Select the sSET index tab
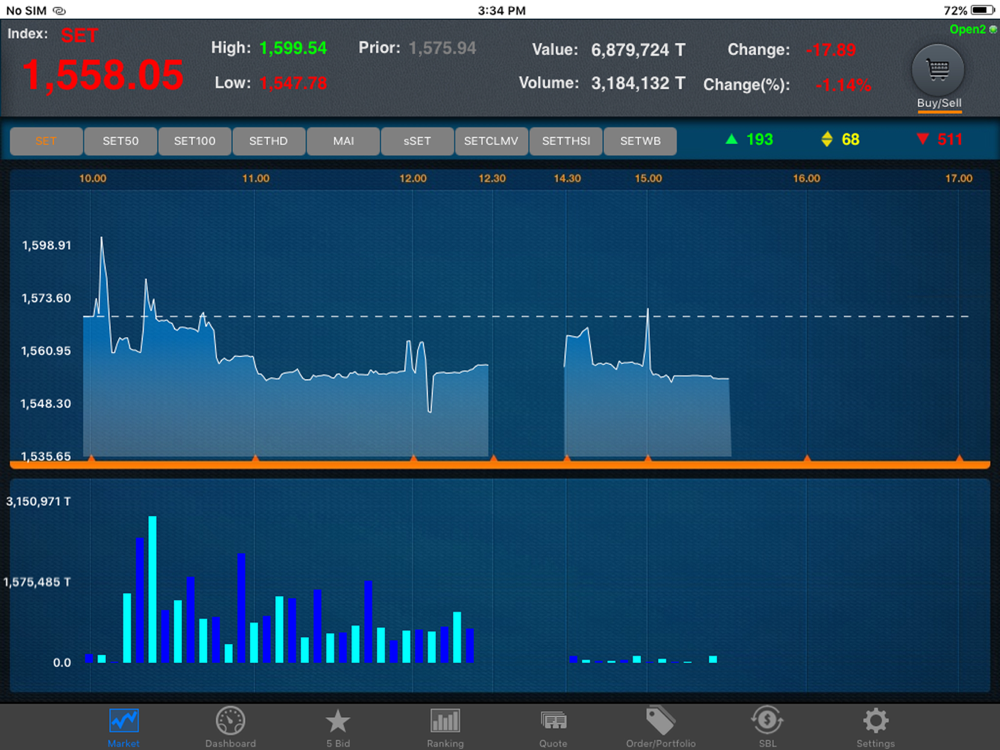The height and width of the screenshot is (750, 1000). pos(417,141)
